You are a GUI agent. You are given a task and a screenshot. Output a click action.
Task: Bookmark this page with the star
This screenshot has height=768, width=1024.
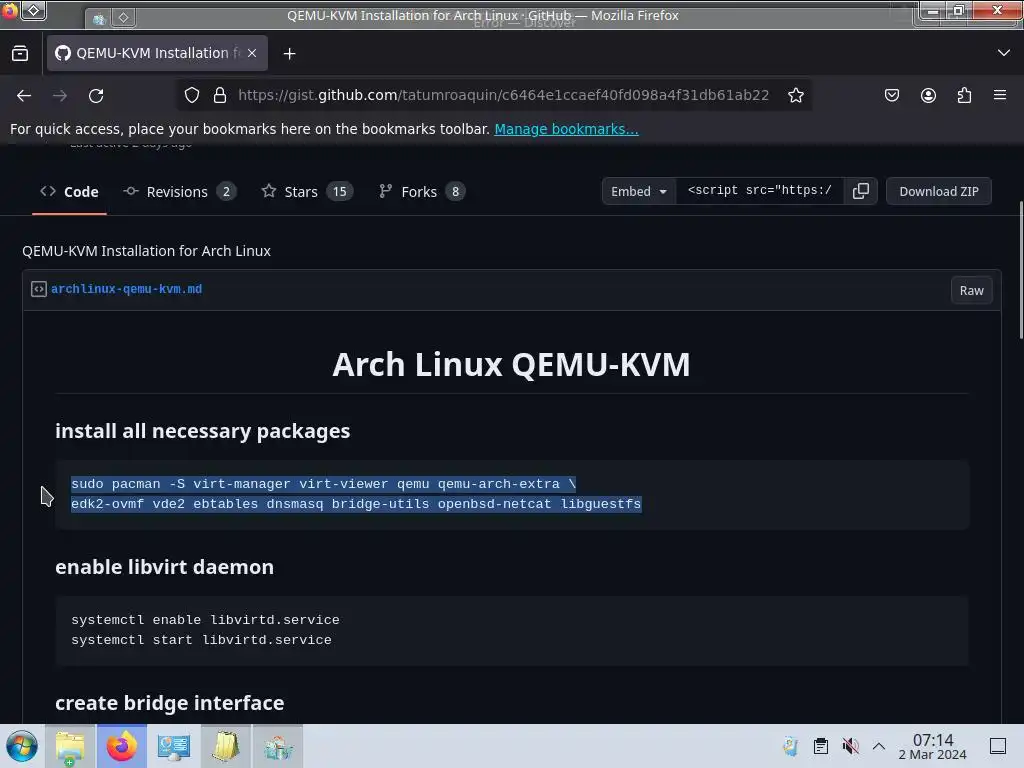point(795,95)
